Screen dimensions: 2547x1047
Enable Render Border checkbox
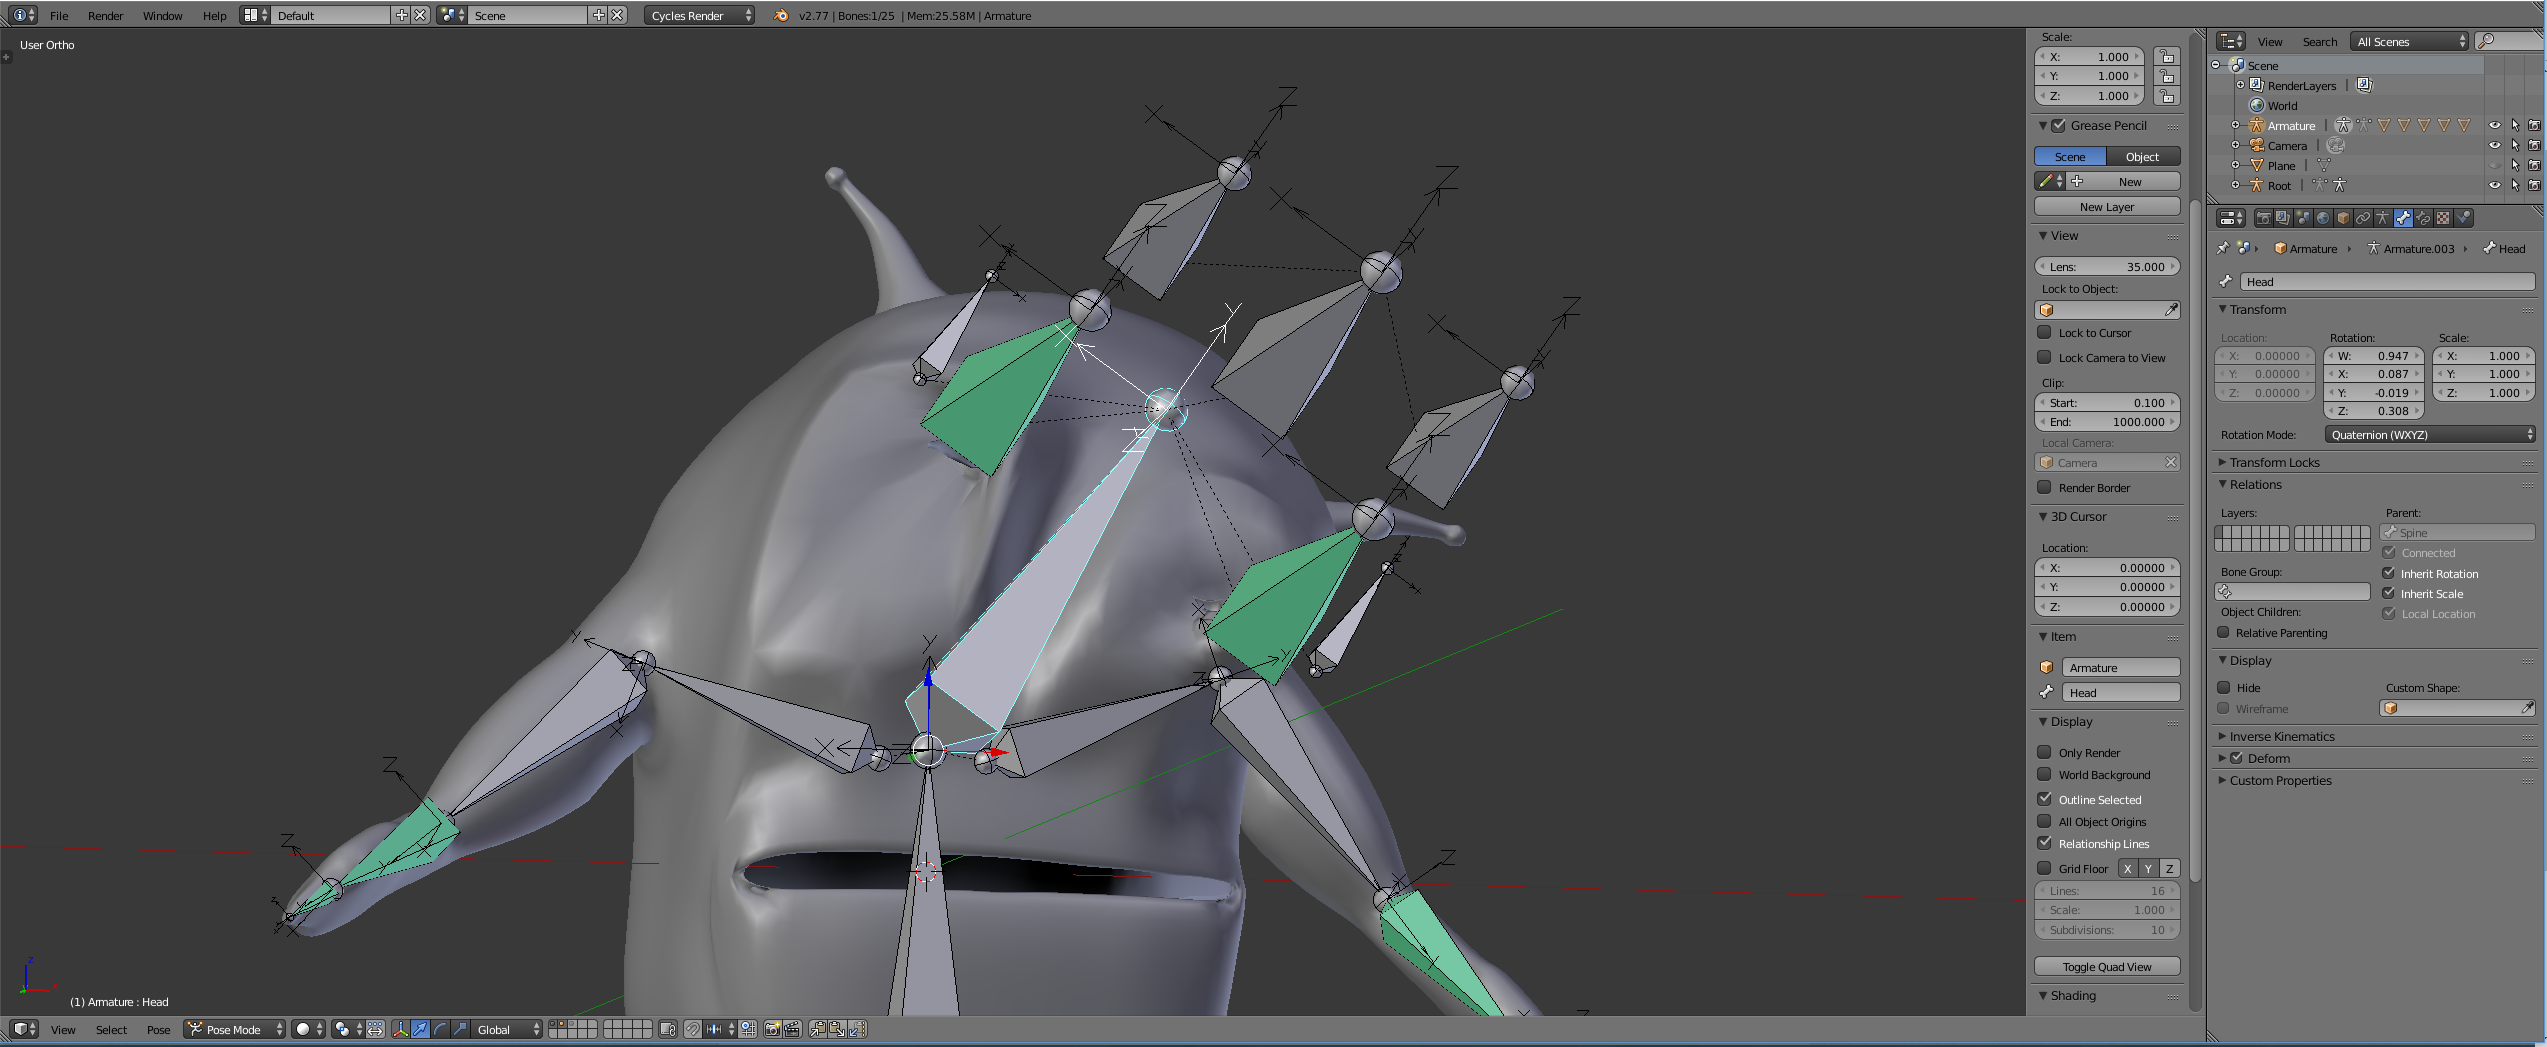2044,487
